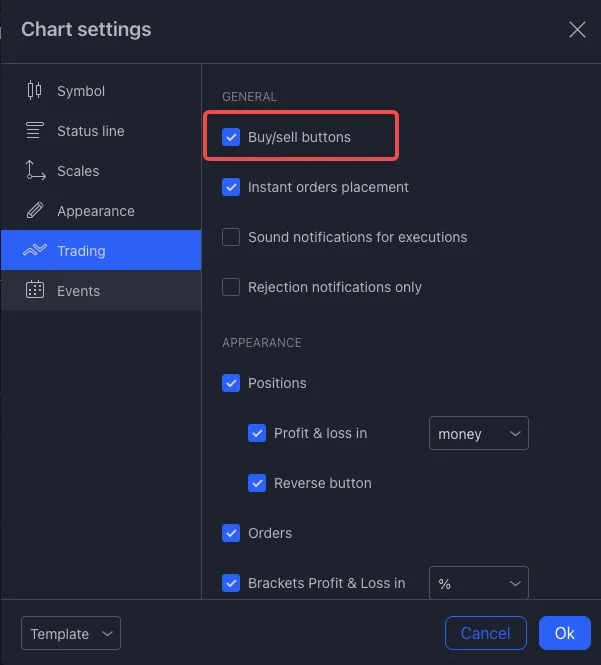
Task: Close the Chart settings dialog
Action: (577, 30)
